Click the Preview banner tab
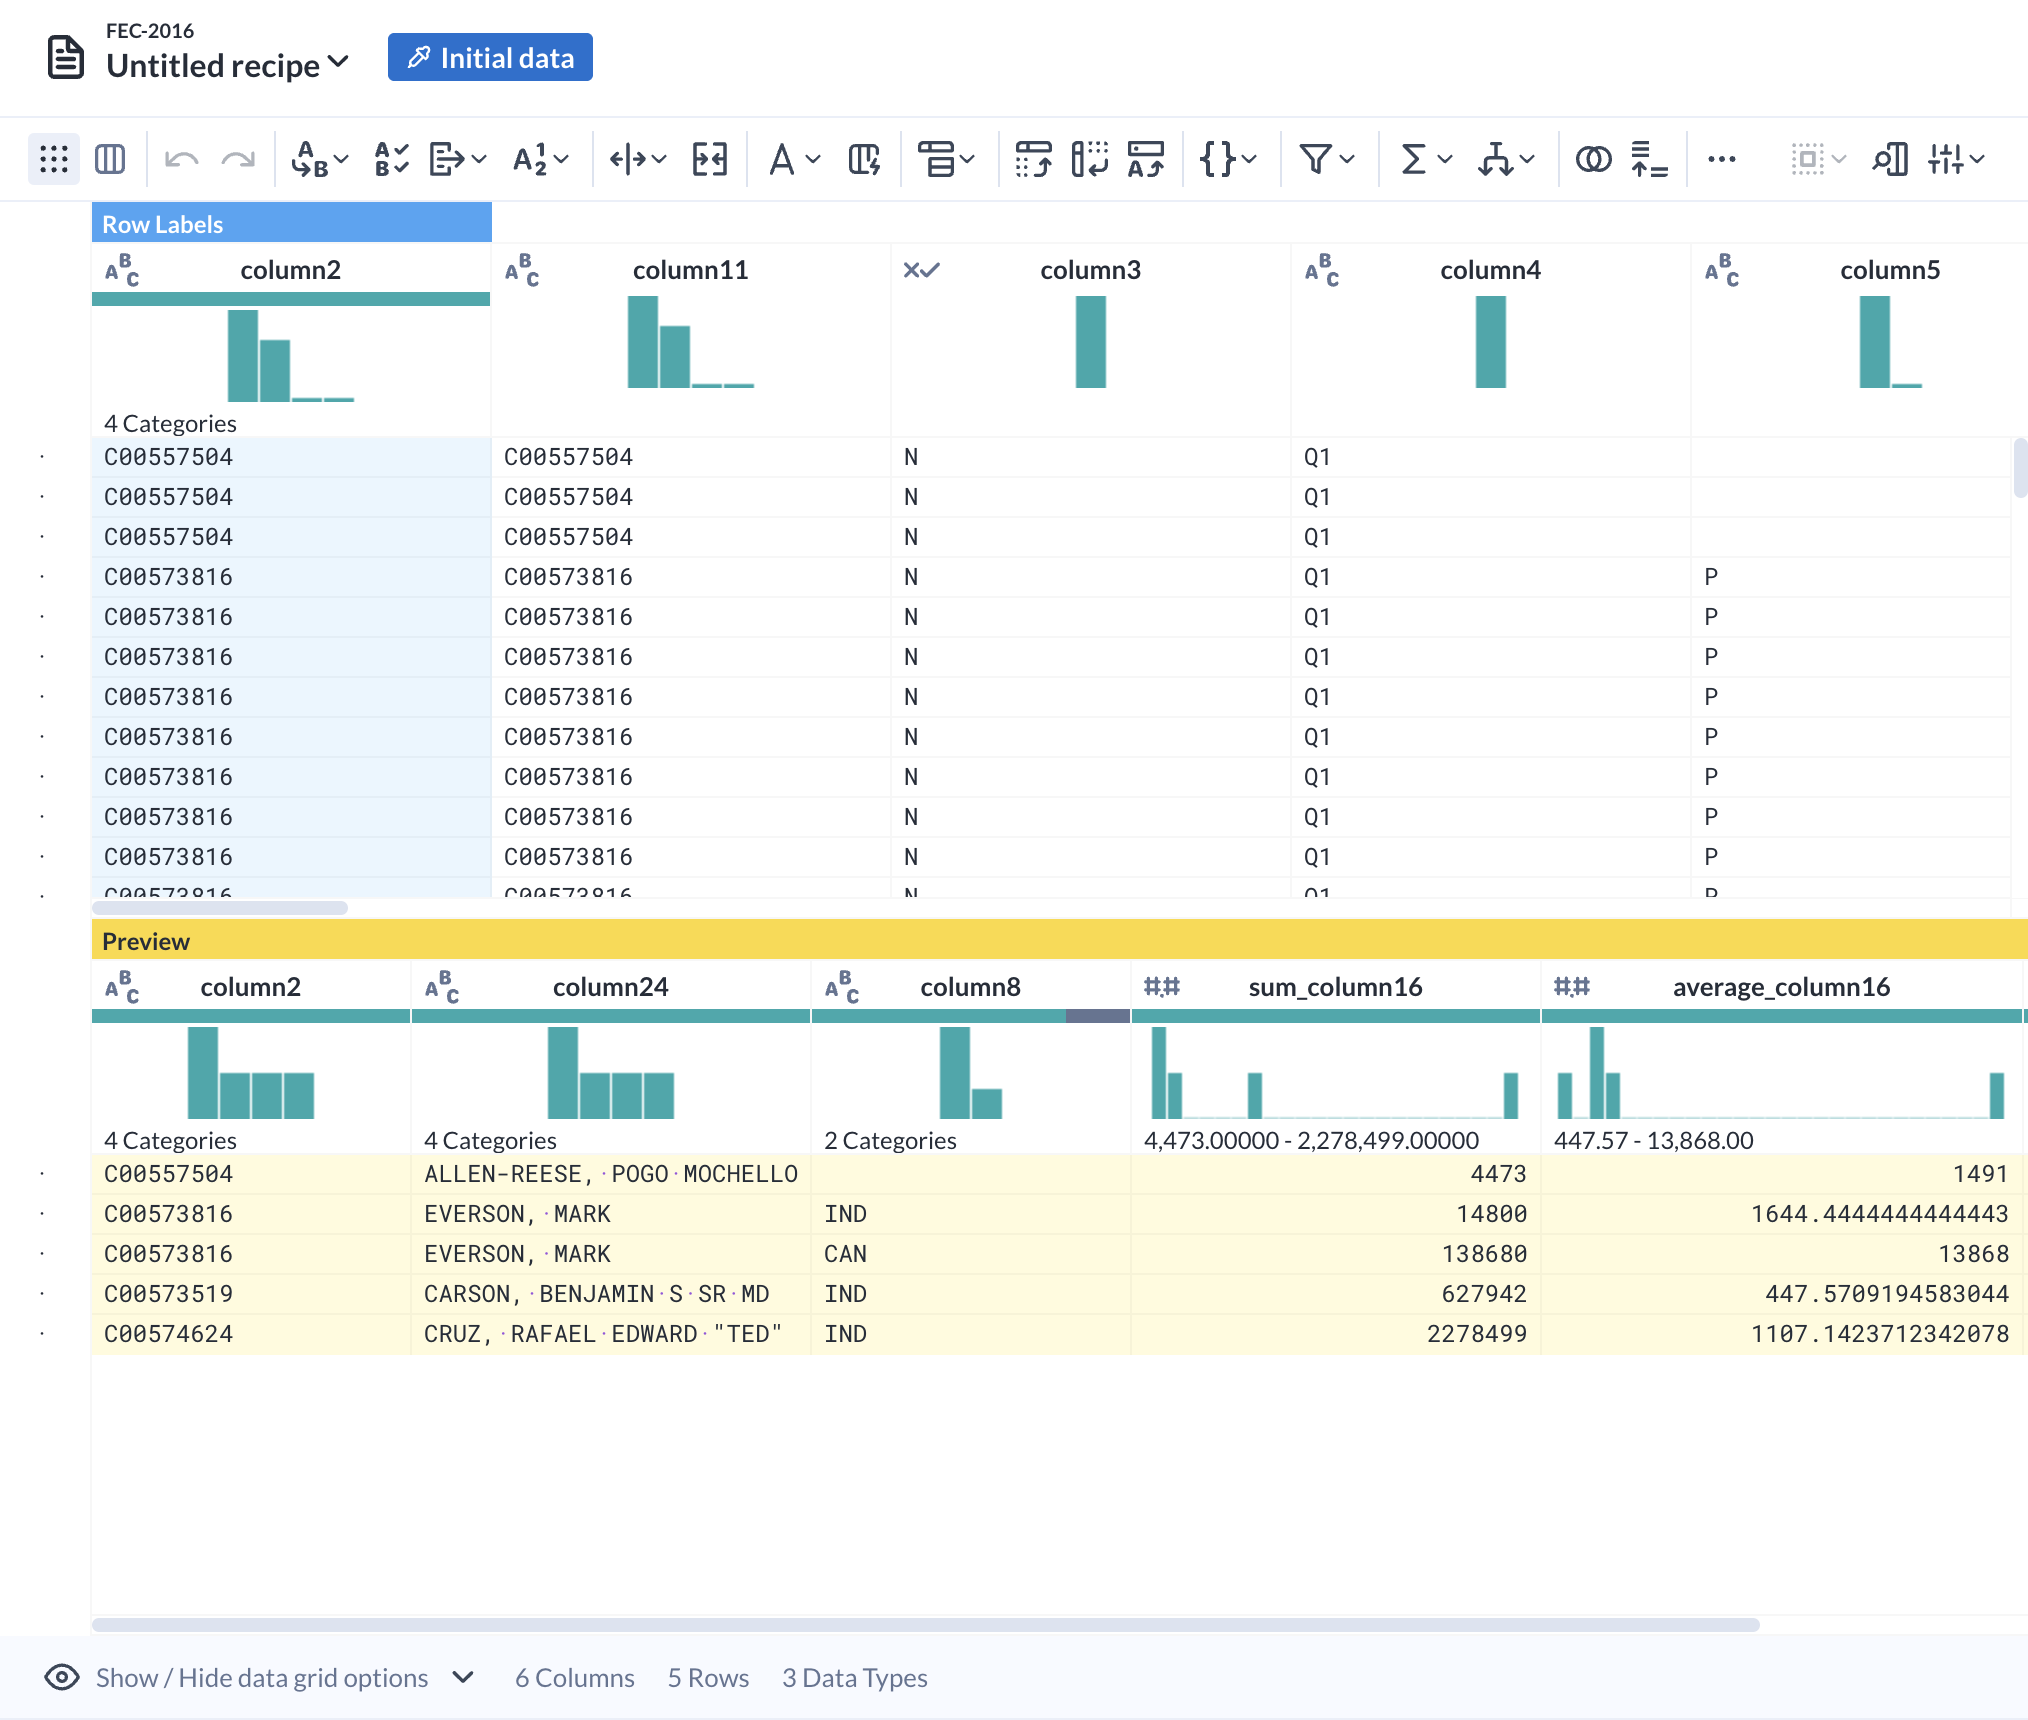 click(146, 940)
